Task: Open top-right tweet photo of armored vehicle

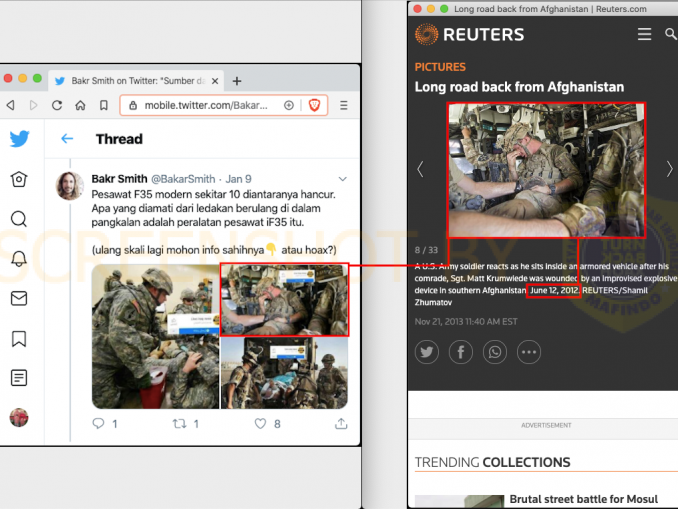Action: click(x=284, y=299)
